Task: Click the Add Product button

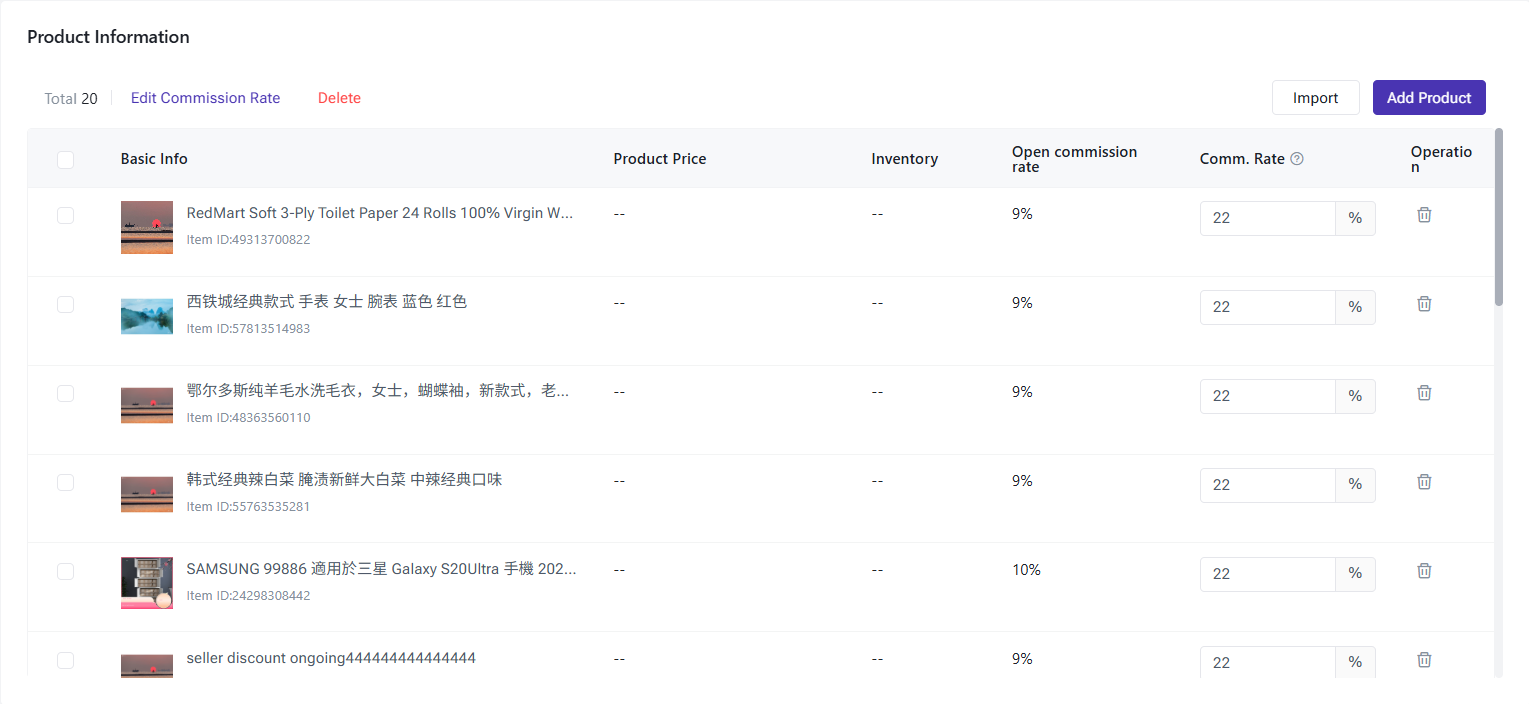Action: coord(1429,98)
